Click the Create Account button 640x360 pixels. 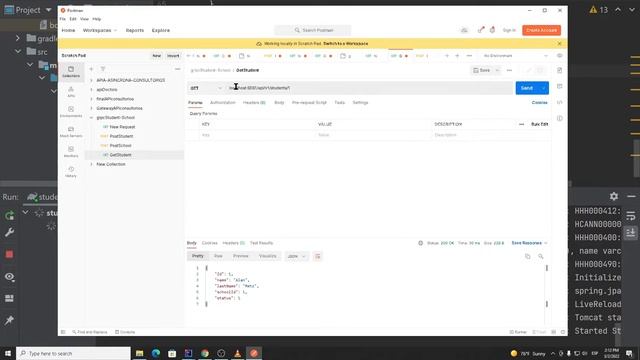541,30
